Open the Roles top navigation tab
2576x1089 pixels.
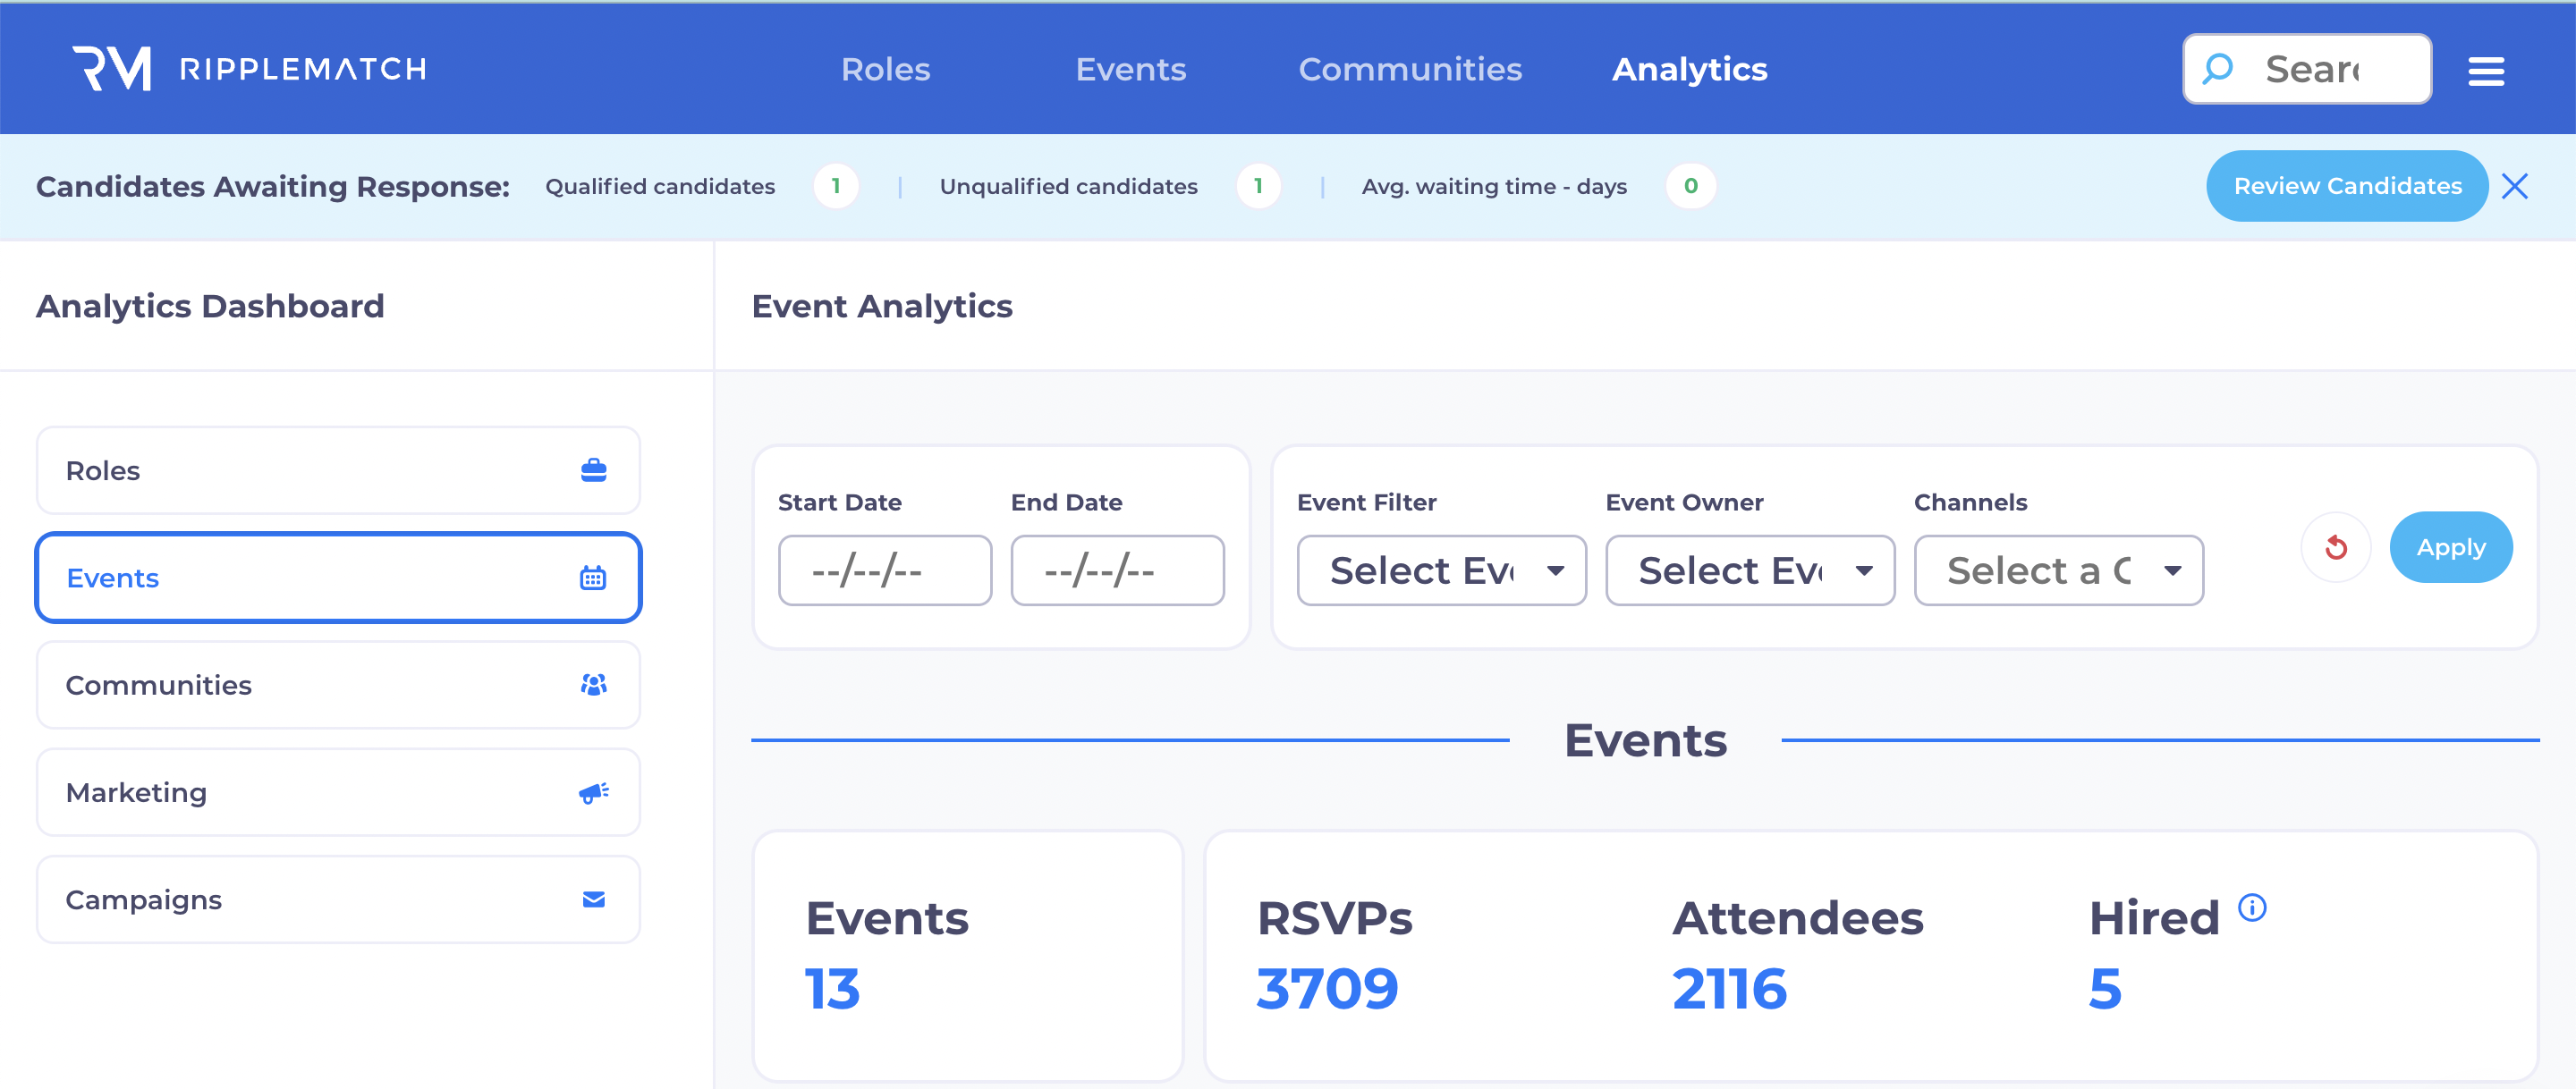click(885, 69)
